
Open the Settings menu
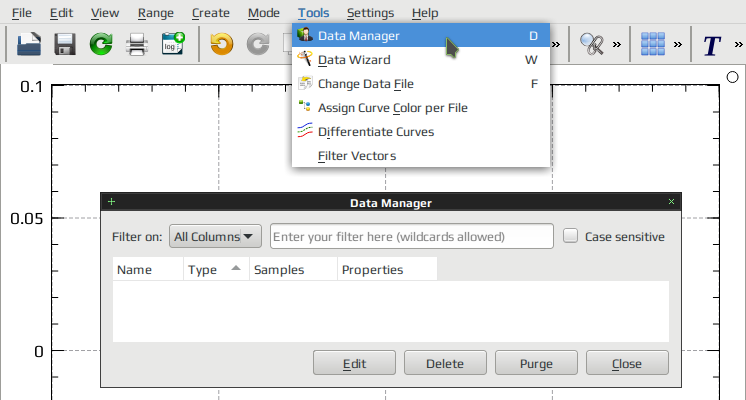click(x=370, y=13)
